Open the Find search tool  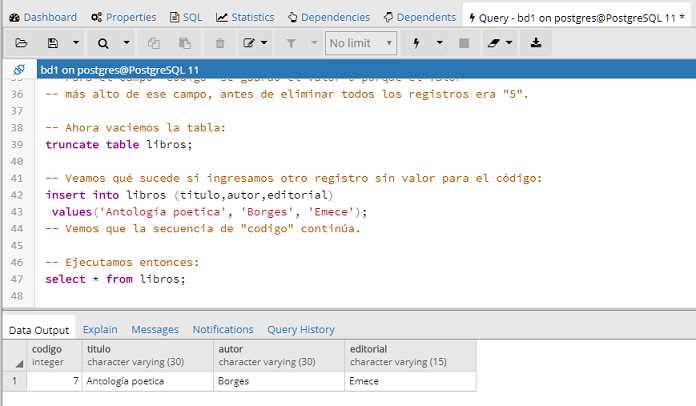103,43
